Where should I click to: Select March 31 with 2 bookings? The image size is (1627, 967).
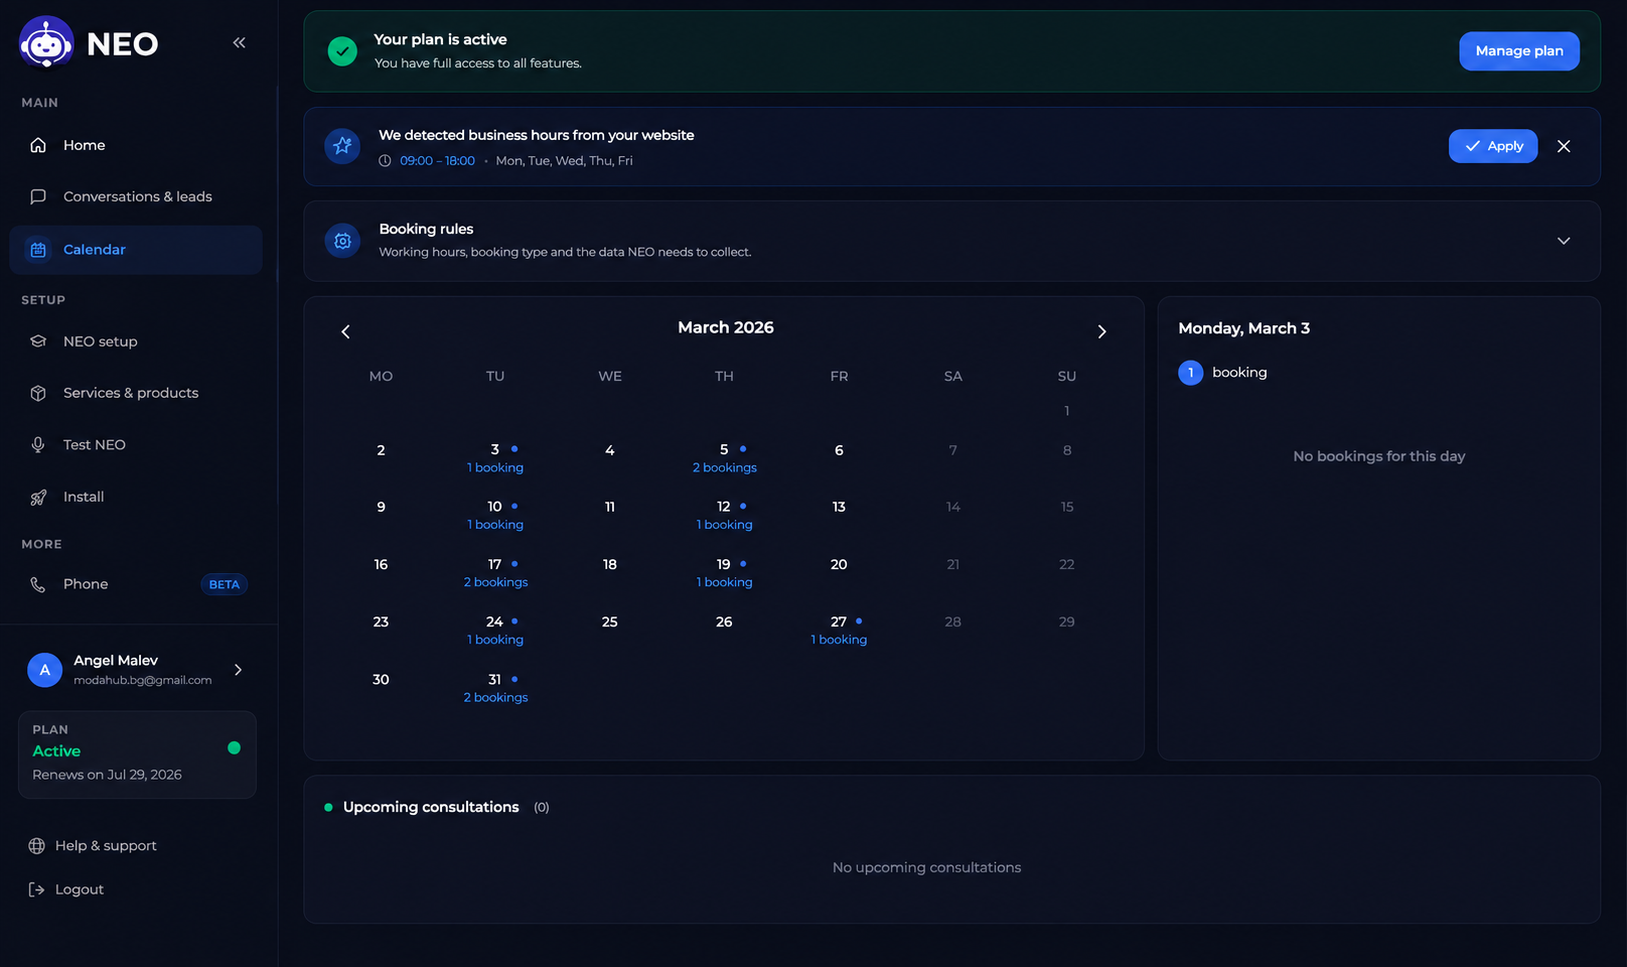point(495,688)
